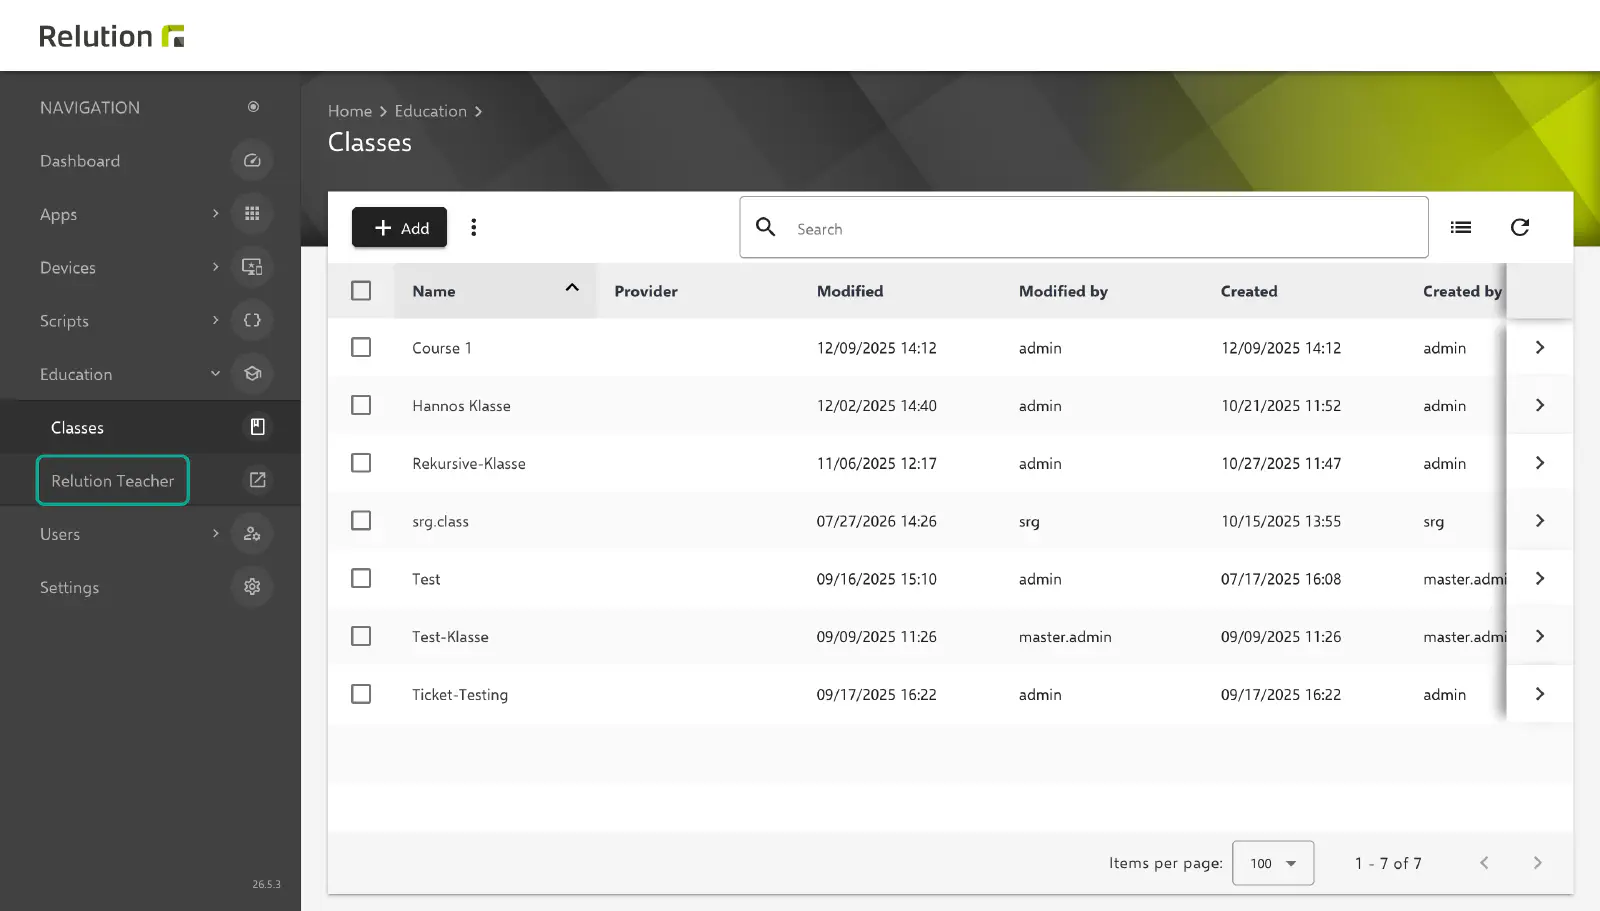Screen dimensions: 1600x911
Task: Click the Add button
Action: [399, 228]
